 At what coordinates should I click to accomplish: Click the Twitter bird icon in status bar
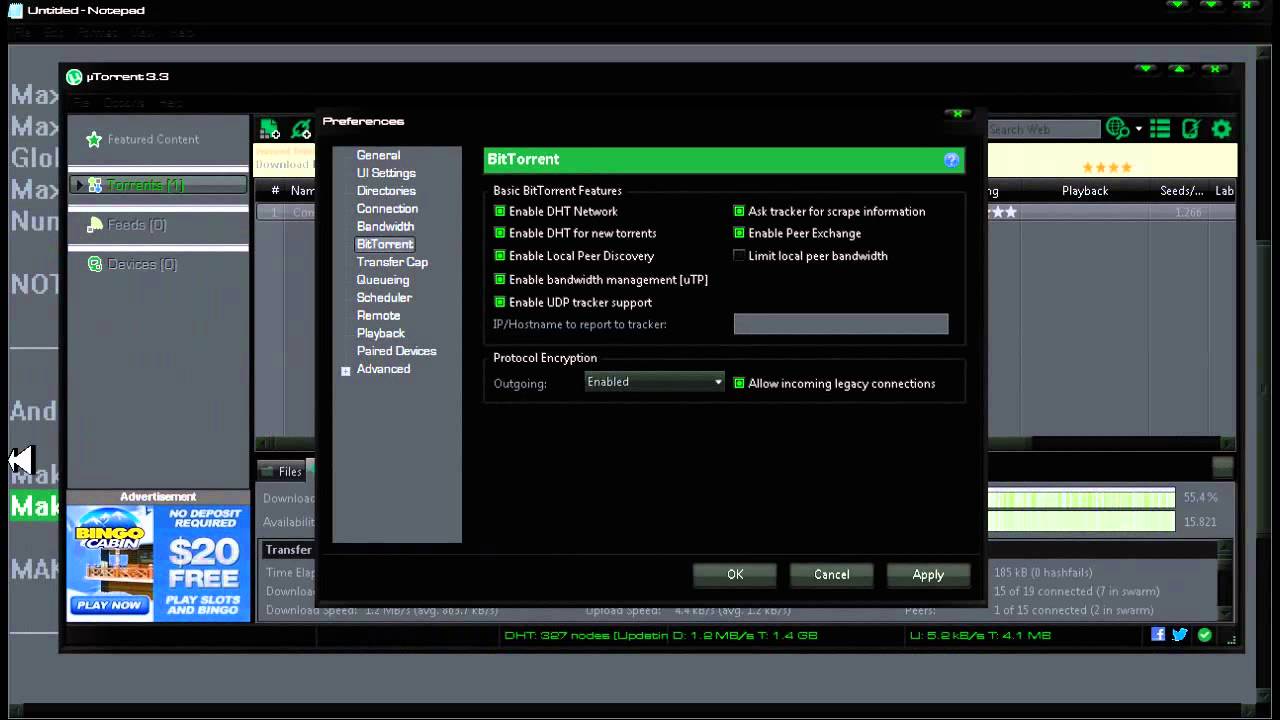(x=1180, y=634)
